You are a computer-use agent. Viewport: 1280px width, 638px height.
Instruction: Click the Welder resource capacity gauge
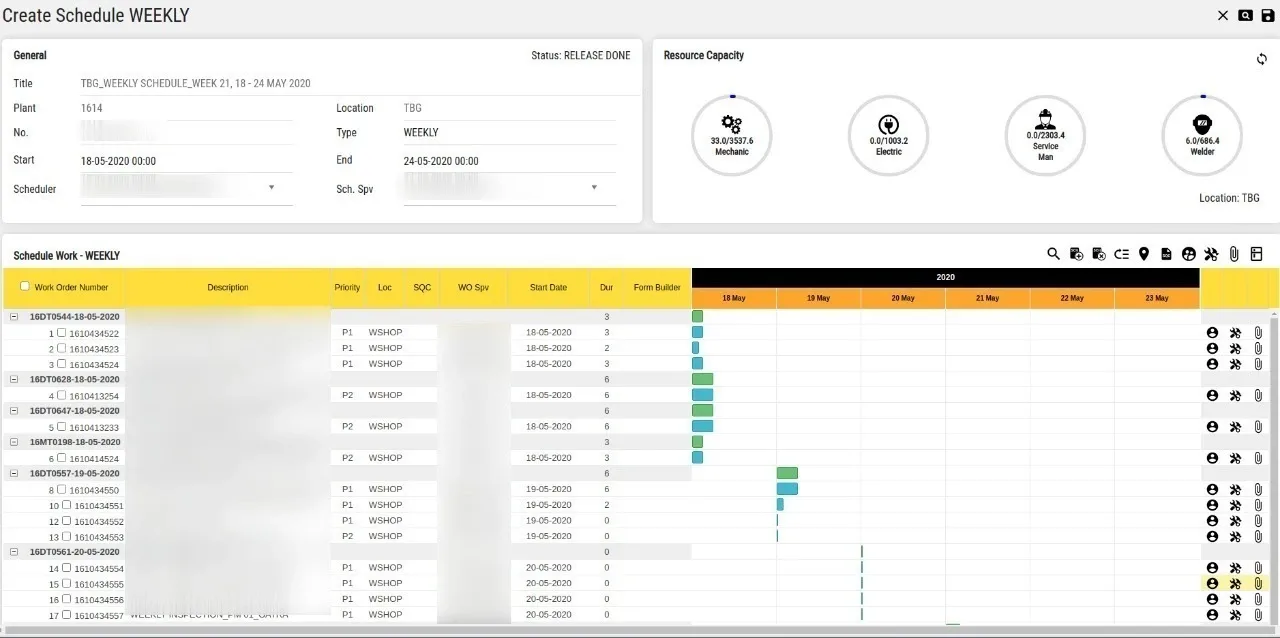(x=1202, y=135)
